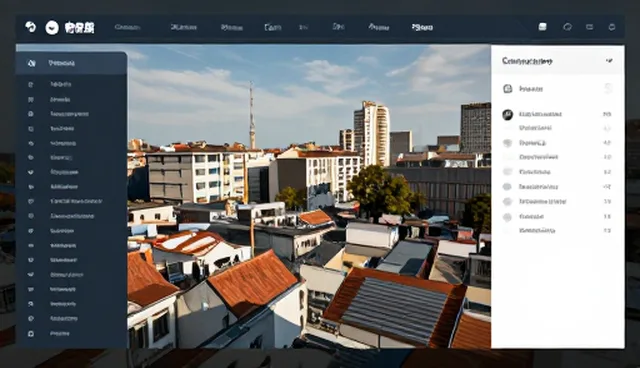Click the last icon at the top bar's far right
640x368 pixels.
611,27
